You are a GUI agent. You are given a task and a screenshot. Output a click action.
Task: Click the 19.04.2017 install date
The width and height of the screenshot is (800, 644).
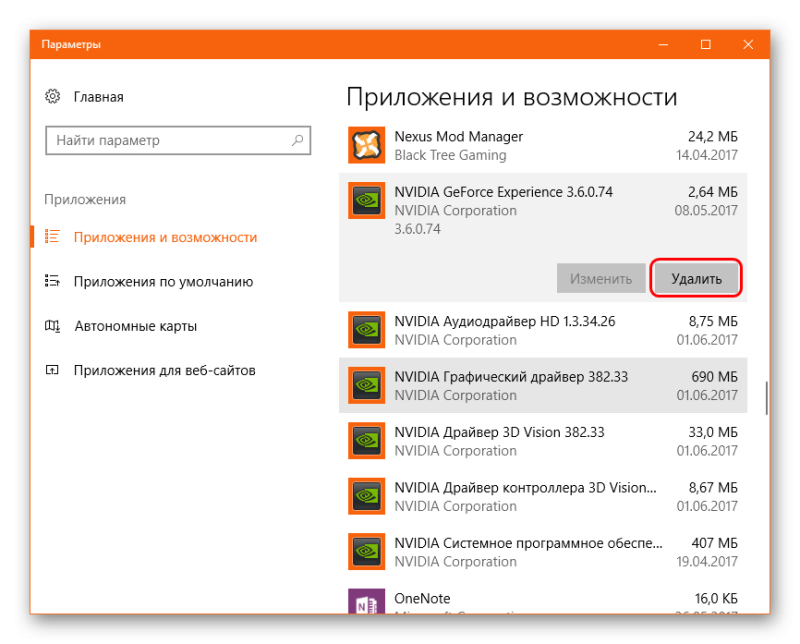click(707, 561)
